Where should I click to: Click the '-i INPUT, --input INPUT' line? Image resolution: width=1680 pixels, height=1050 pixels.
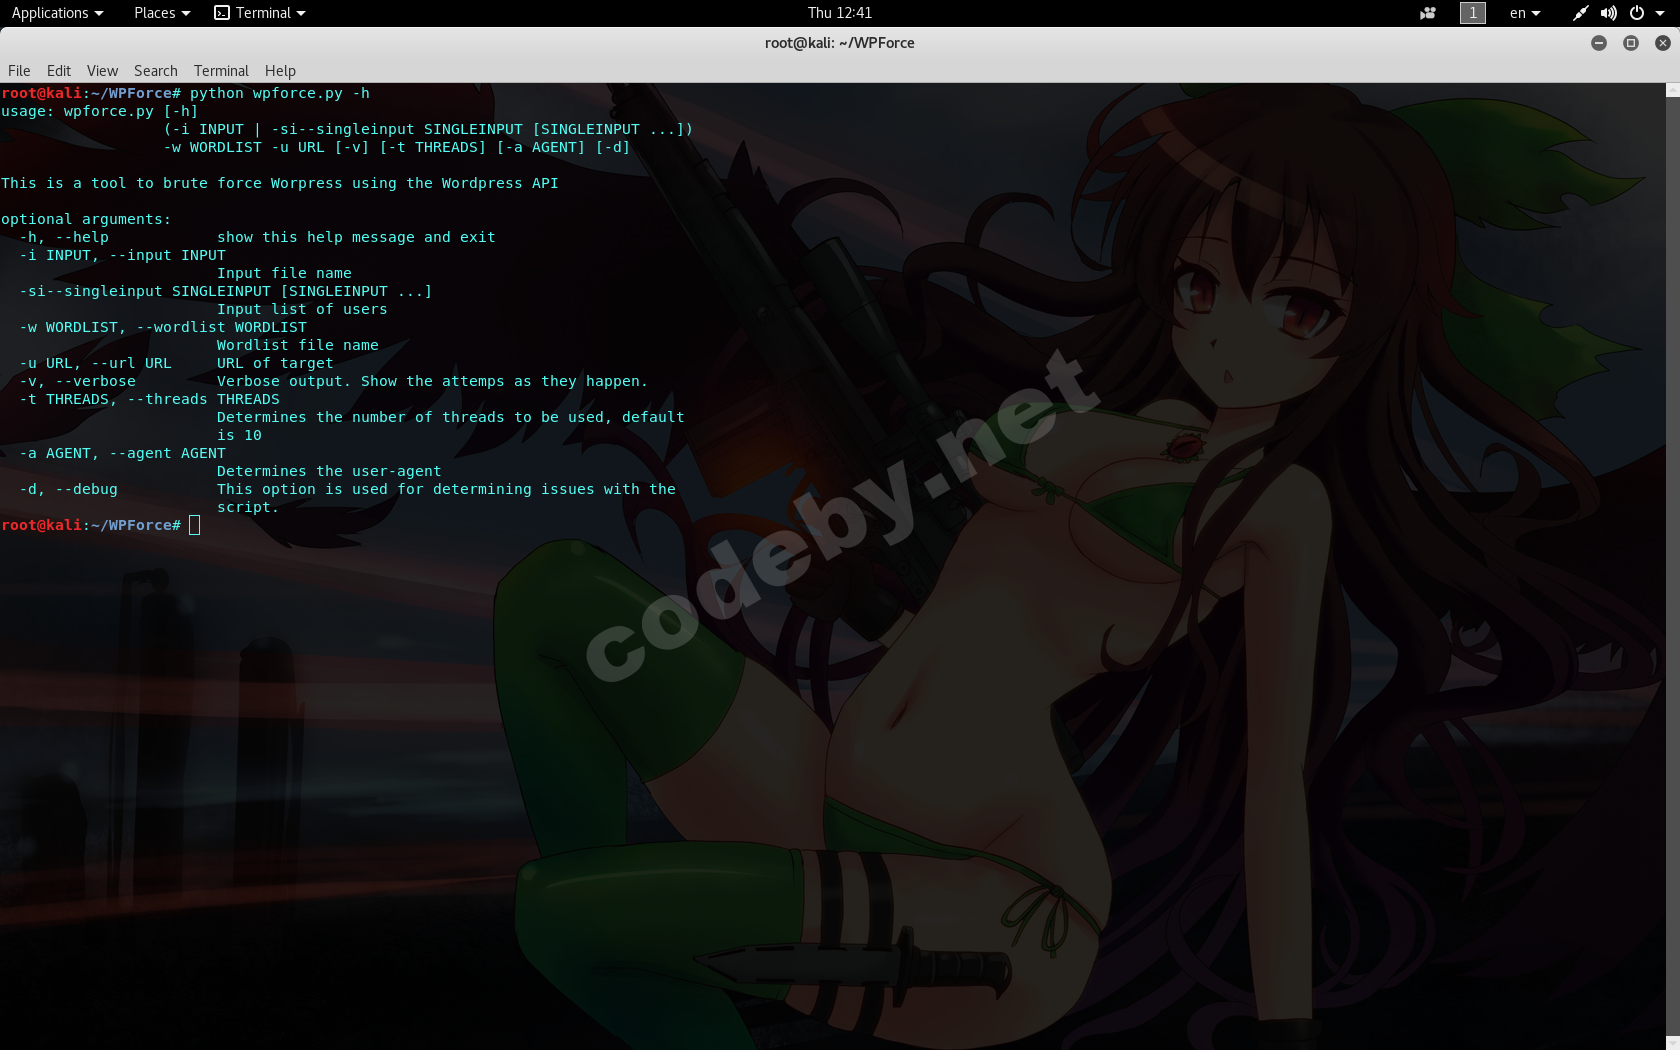pyautogui.click(x=123, y=255)
